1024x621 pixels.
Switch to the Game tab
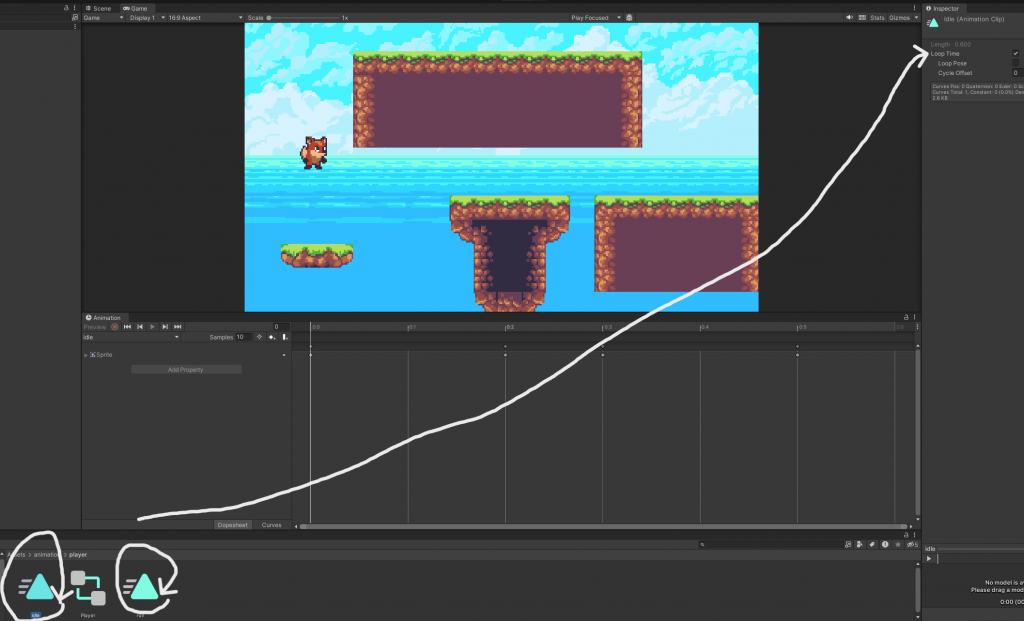tap(135, 8)
